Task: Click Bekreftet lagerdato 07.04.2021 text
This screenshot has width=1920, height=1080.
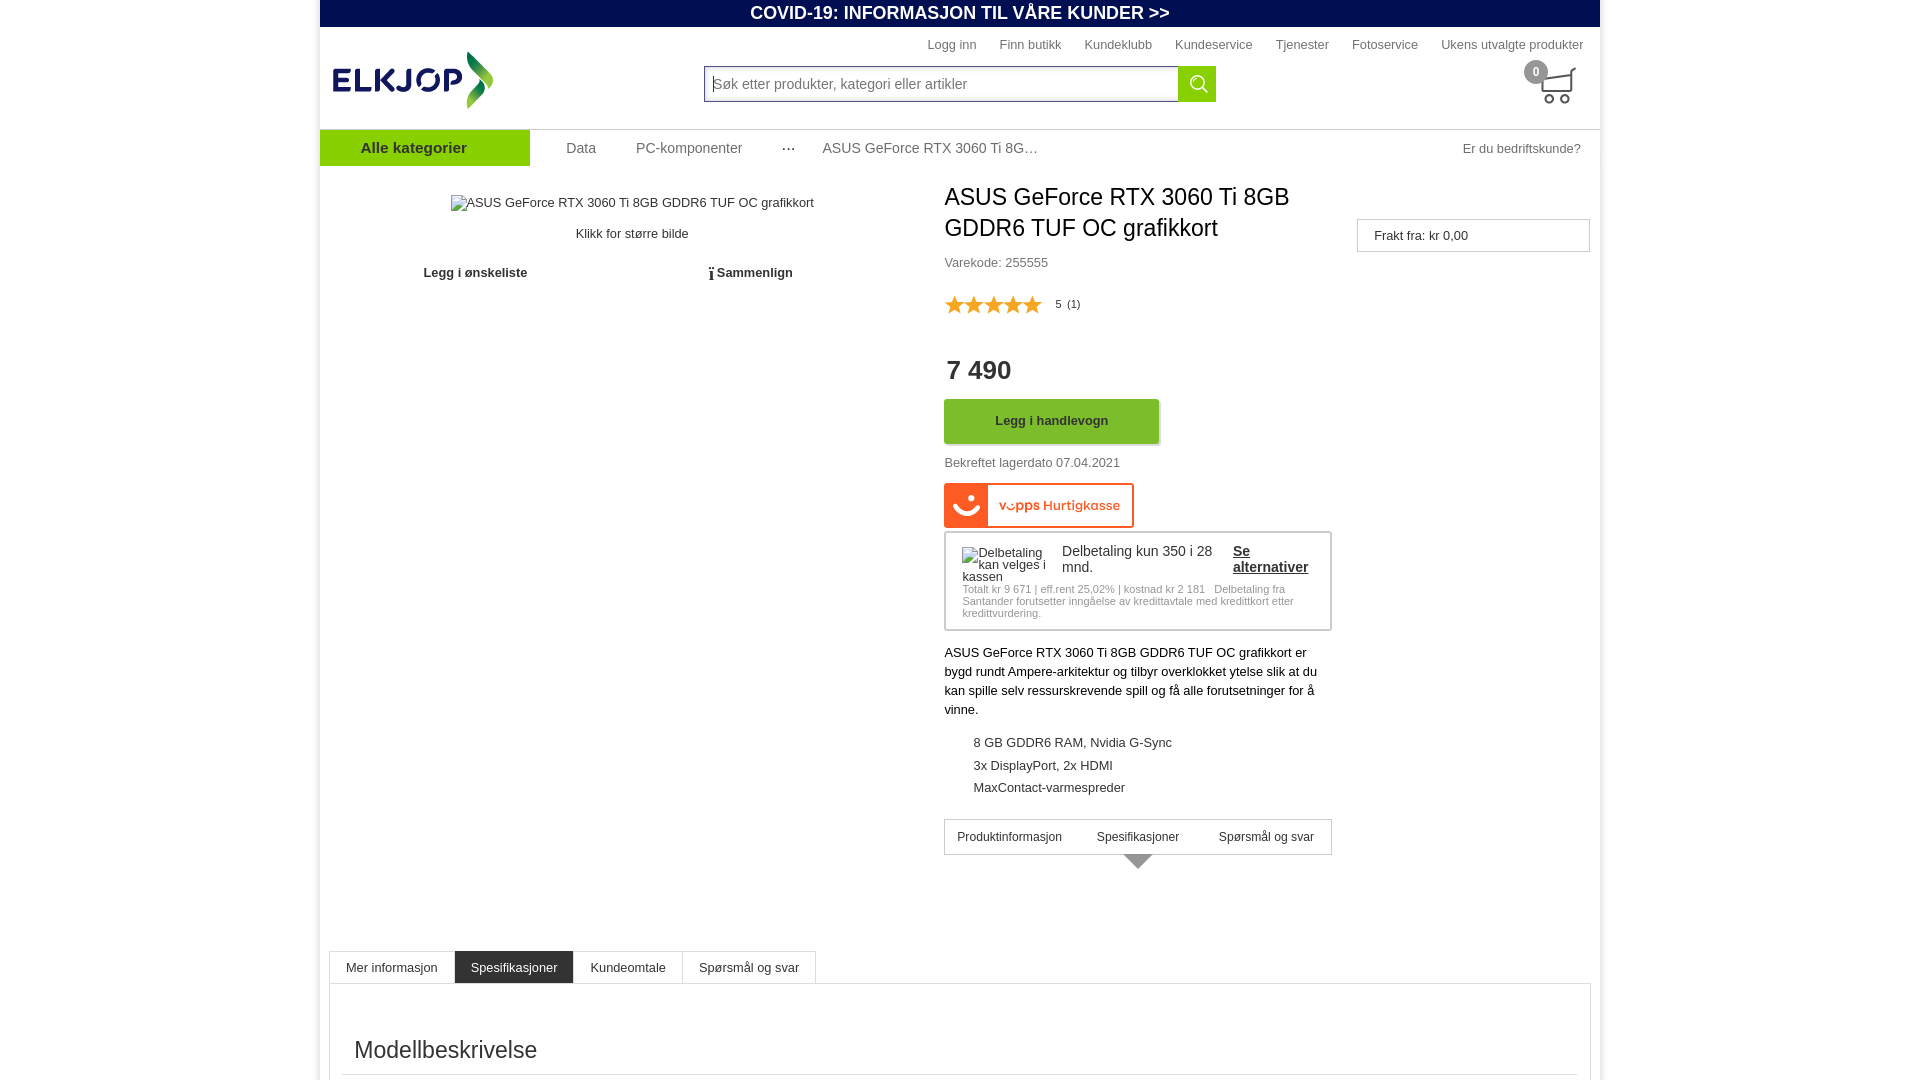Action: coord(1032,463)
